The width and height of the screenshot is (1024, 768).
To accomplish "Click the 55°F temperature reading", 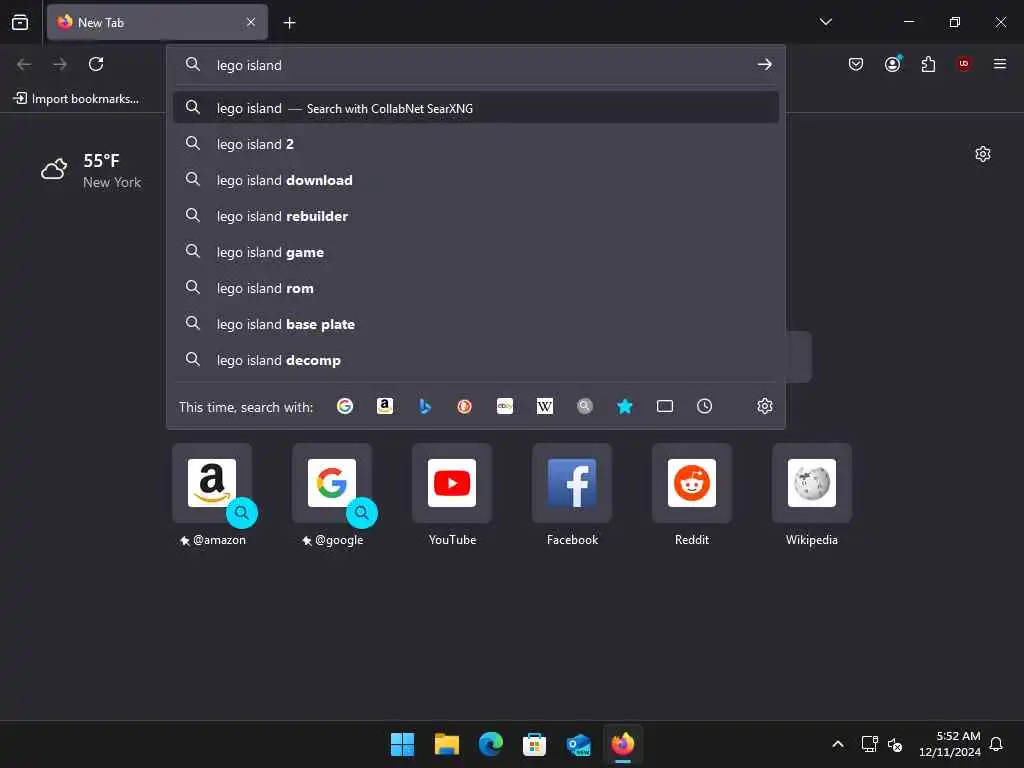I will pyautogui.click(x=101, y=161).
